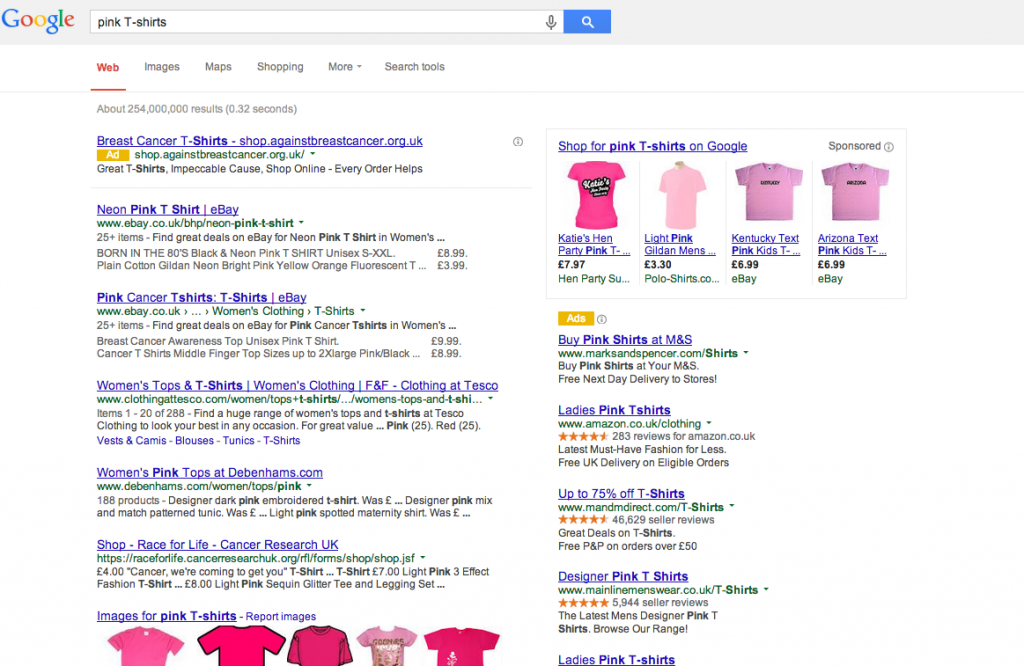Click black-outlined pink T-shirt image result
Viewport: 1024px width, 666px height.
pyautogui.click(x=241, y=645)
